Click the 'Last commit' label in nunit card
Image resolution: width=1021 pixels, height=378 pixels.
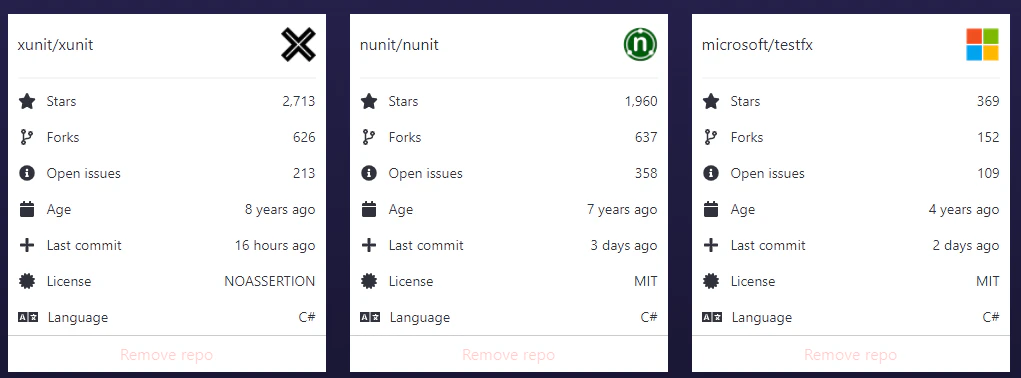(426, 245)
